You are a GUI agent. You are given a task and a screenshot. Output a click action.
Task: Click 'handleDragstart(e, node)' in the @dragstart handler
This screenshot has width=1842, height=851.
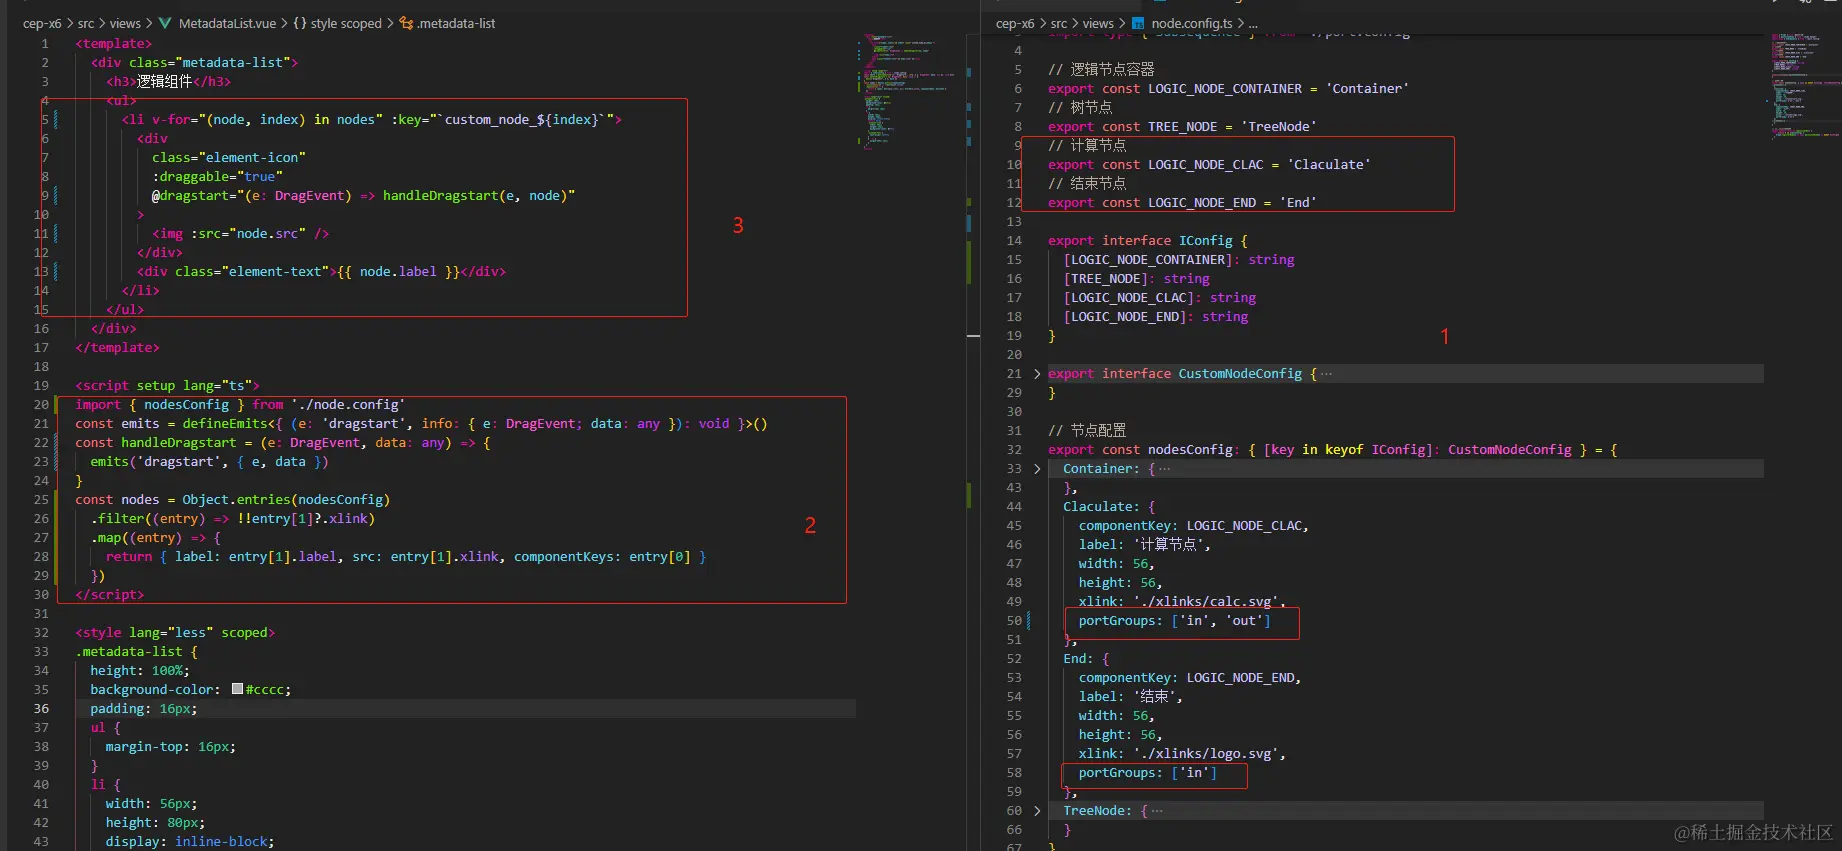(x=475, y=196)
